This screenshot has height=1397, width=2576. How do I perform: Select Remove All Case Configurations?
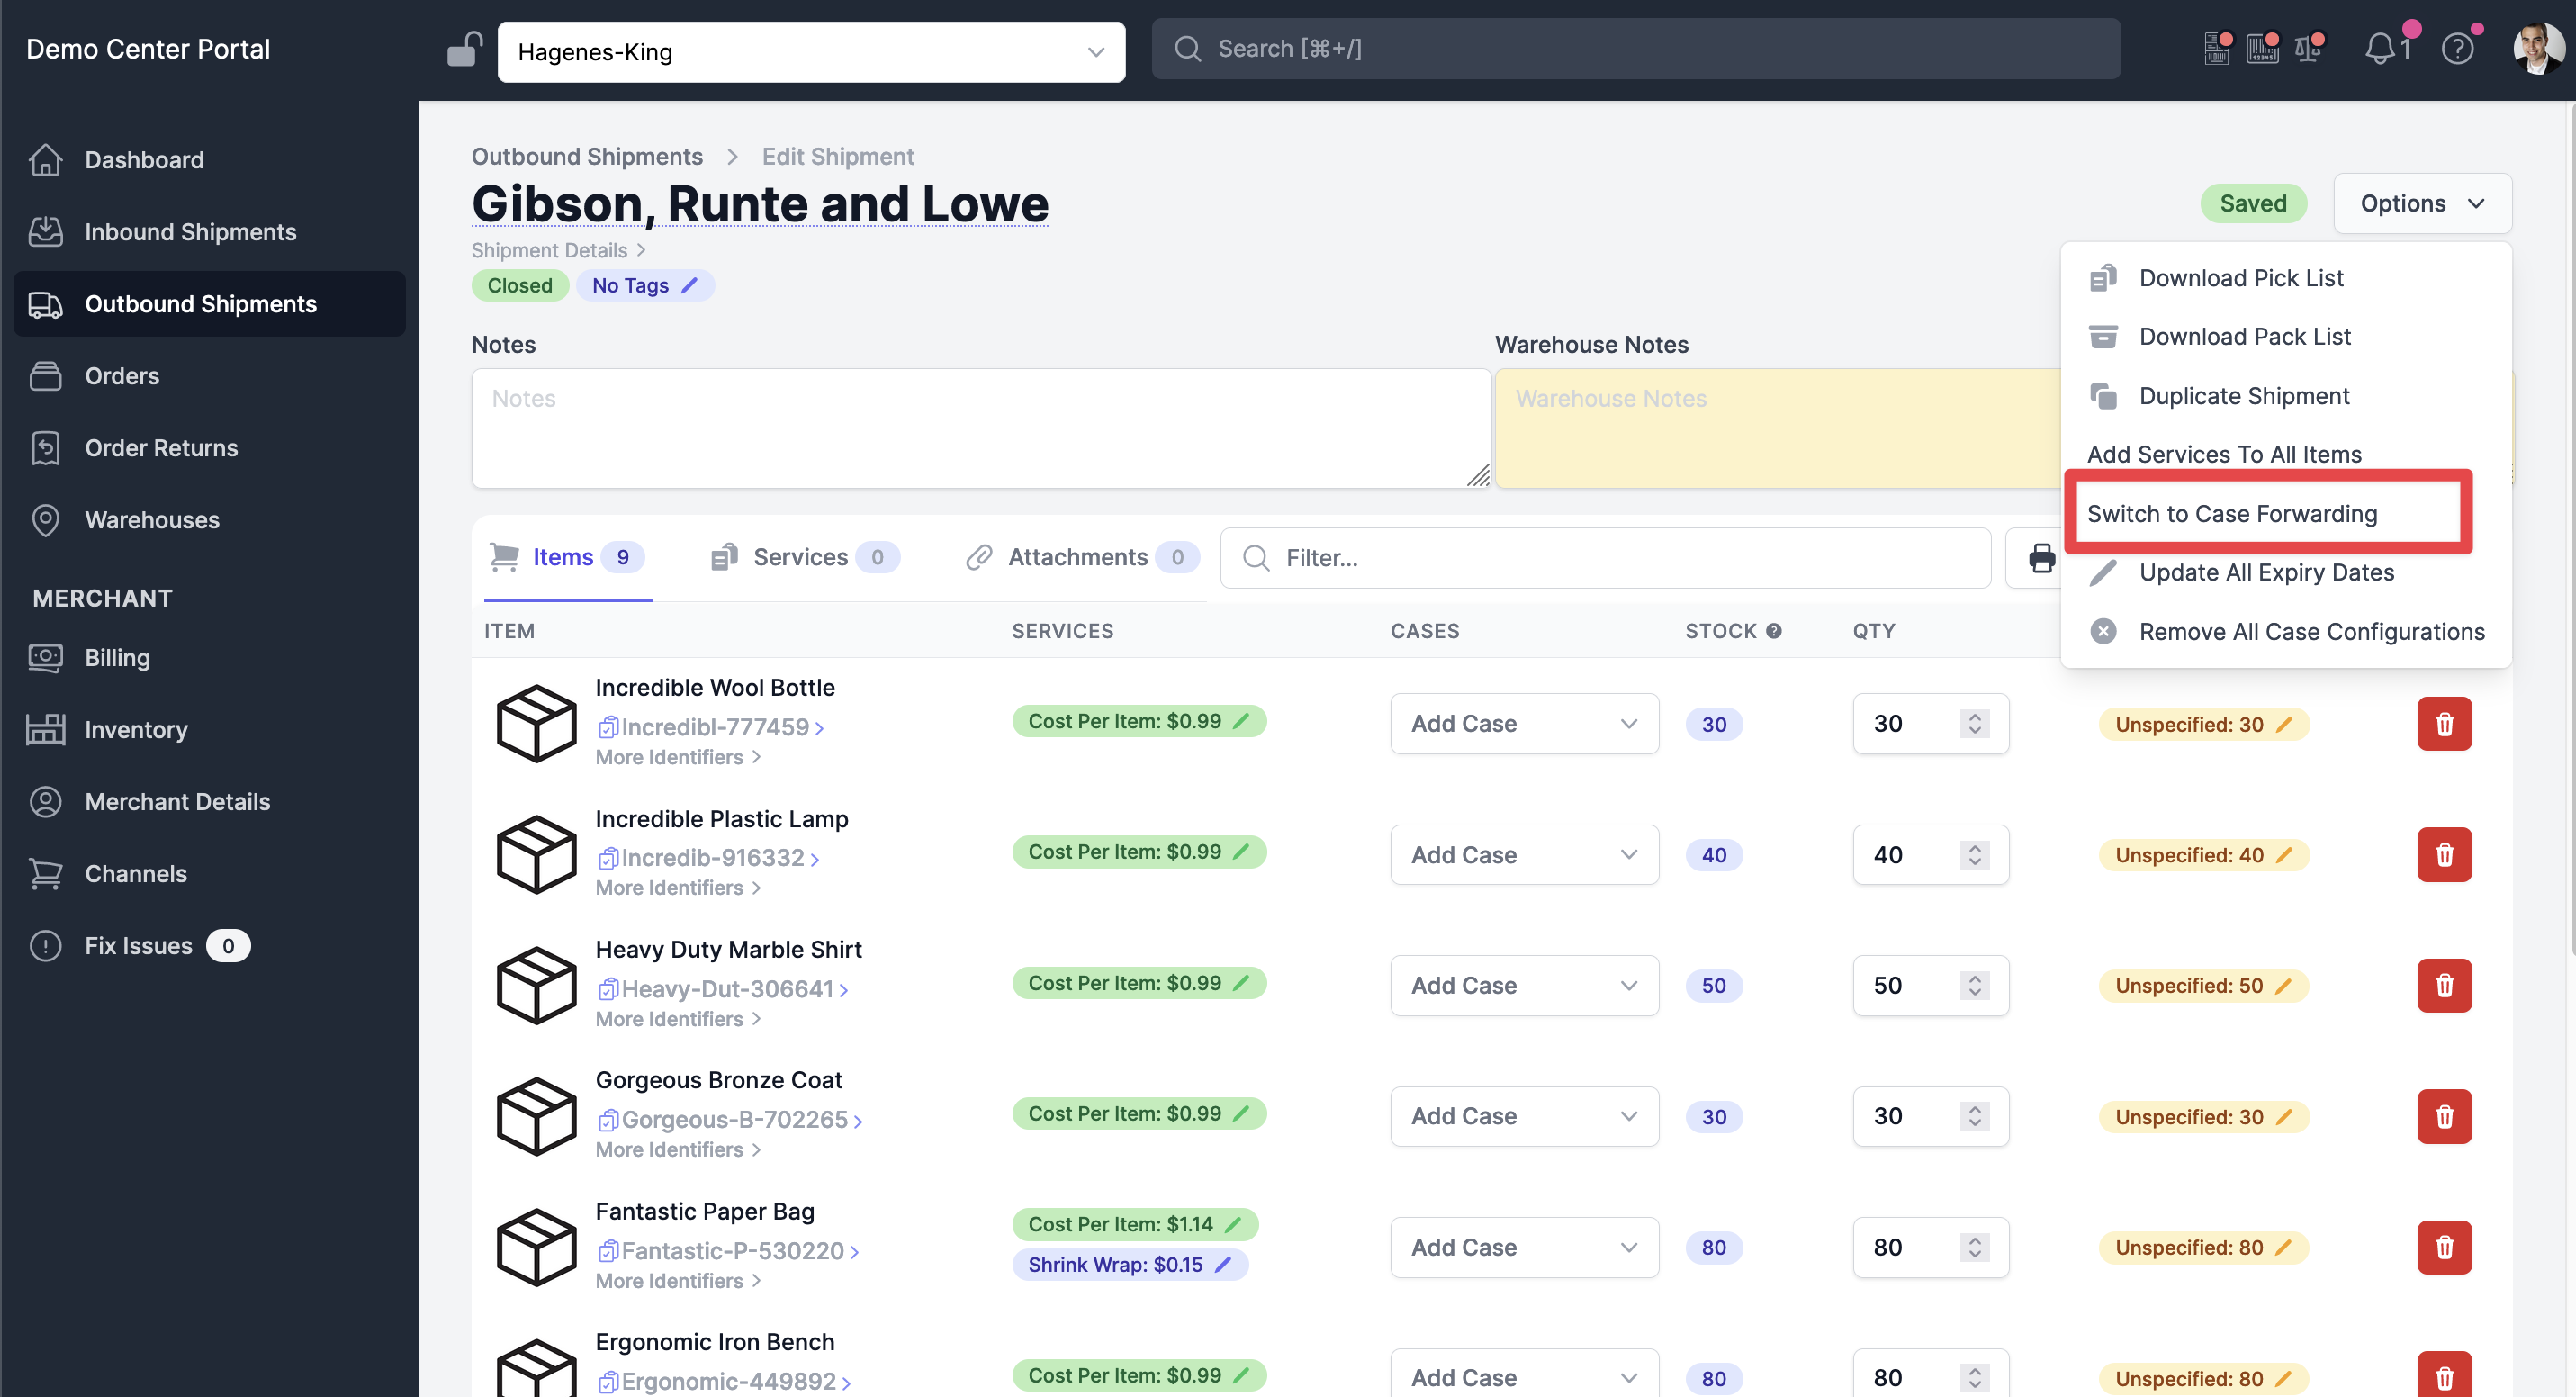pyautogui.click(x=2286, y=632)
